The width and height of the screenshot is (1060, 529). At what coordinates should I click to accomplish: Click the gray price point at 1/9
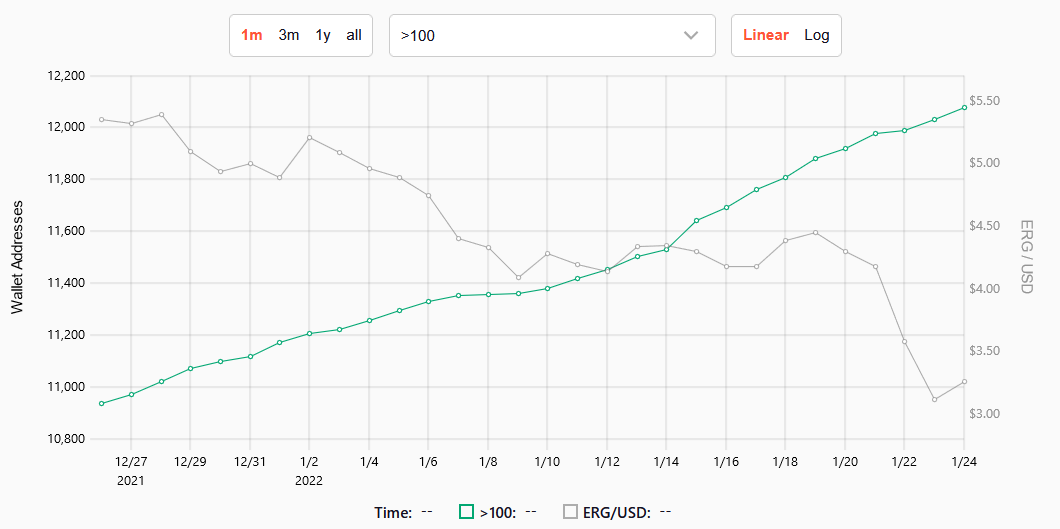[518, 278]
